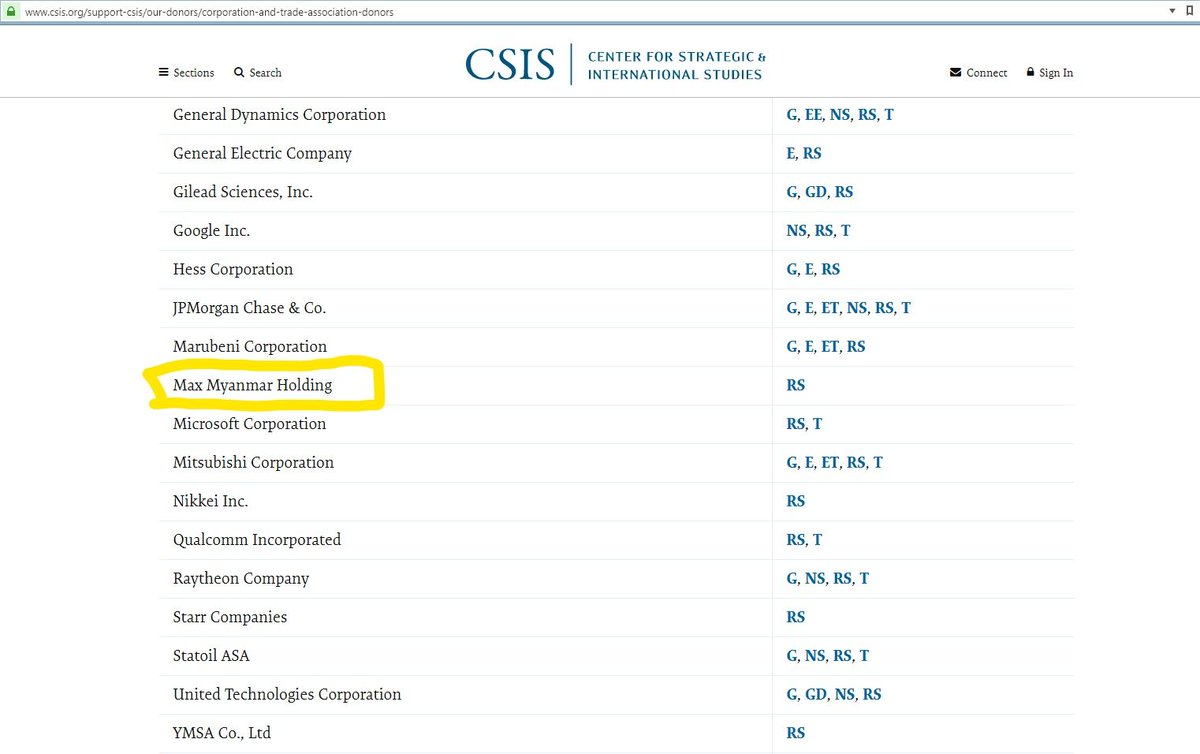
Task: Click the Search magnifier icon
Action: [x=239, y=72]
